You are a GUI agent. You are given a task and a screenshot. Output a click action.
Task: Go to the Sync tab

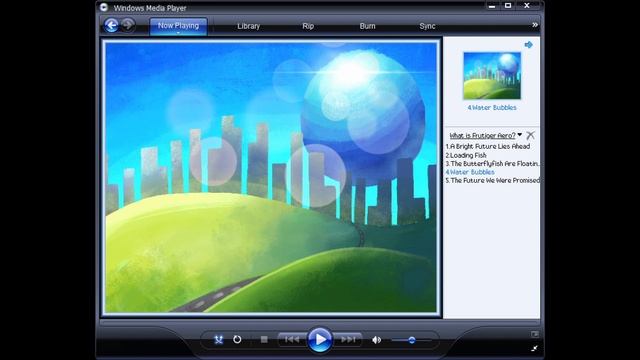427,26
